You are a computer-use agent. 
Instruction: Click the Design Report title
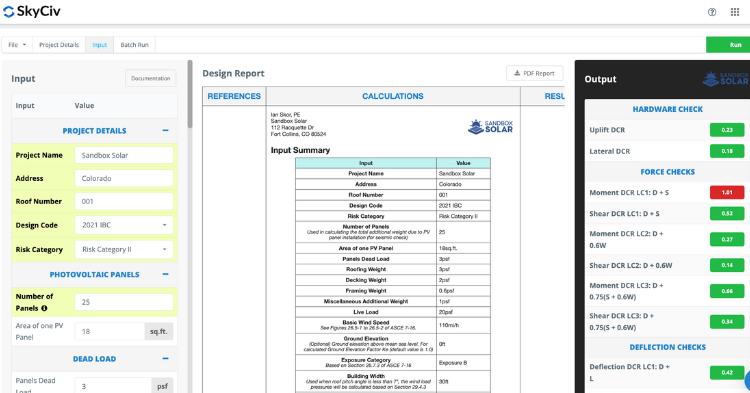pyautogui.click(x=233, y=73)
